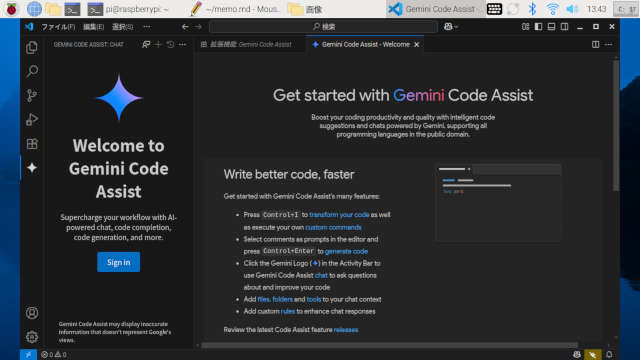This screenshot has height=360, width=640.
Task: Go forward with the navigation arrow
Action: tap(198, 27)
